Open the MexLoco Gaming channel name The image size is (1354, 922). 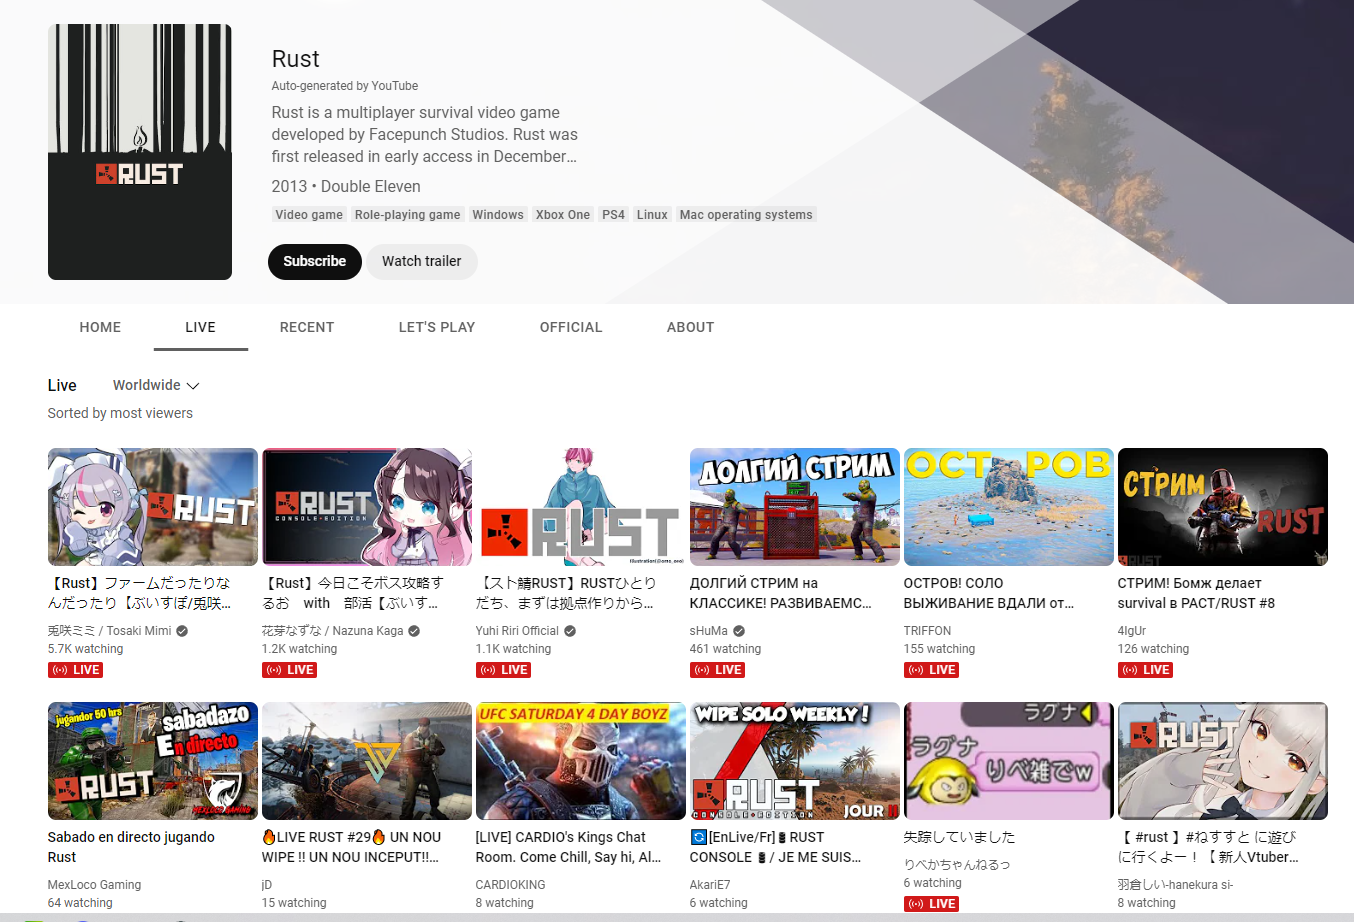(94, 885)
